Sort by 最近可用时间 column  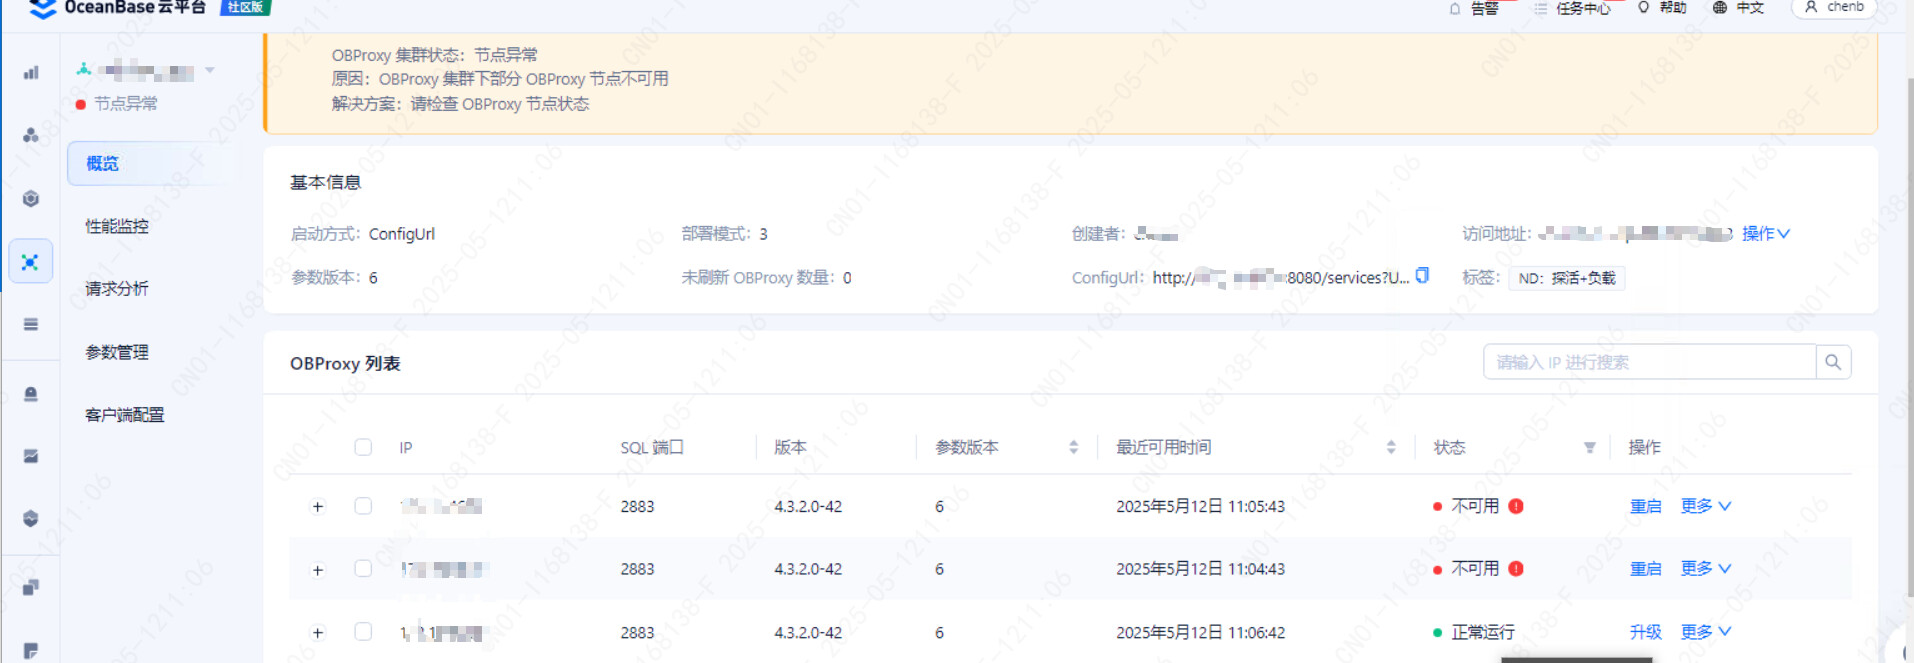click(1391, 447)
